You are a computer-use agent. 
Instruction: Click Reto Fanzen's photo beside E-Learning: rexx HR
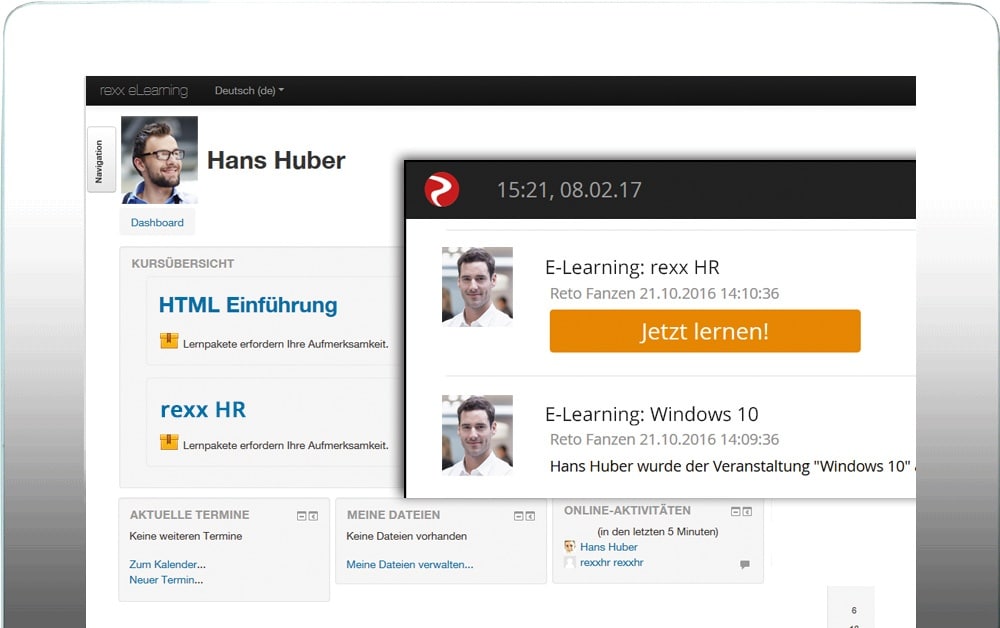pyautogui.click(x=477, y=287)
